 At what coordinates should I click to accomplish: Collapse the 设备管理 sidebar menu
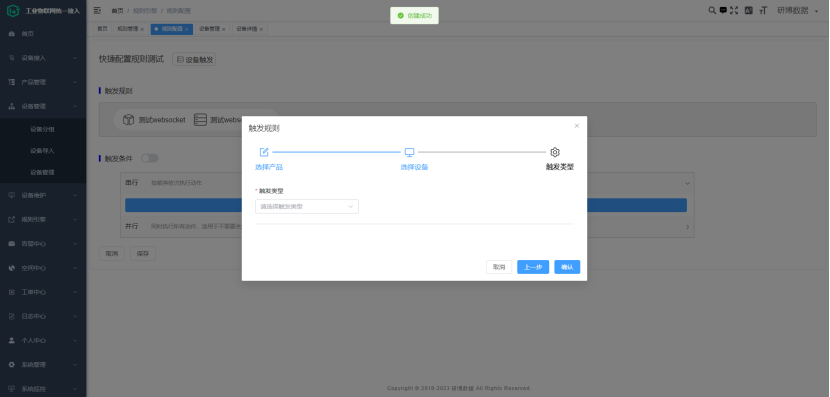(x=43, y=106)
